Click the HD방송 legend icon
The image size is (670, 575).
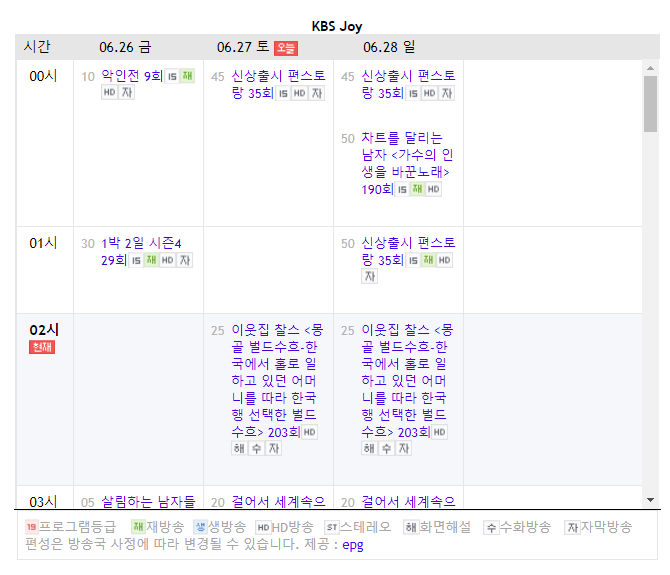point(264,528)
